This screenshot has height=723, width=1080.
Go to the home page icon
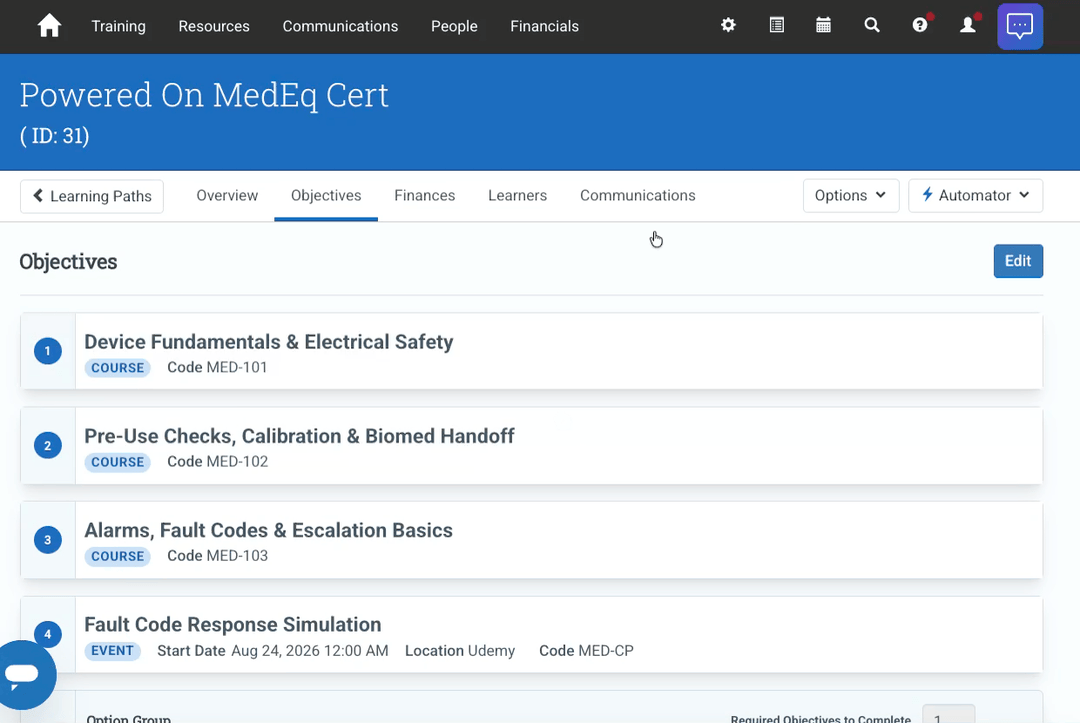49,26
